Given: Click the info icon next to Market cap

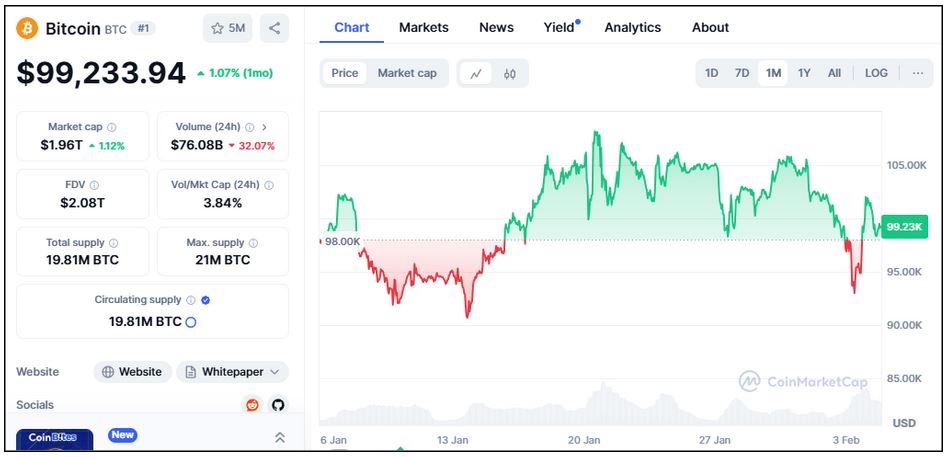Looking at the screenshot, I should (111, 127).
